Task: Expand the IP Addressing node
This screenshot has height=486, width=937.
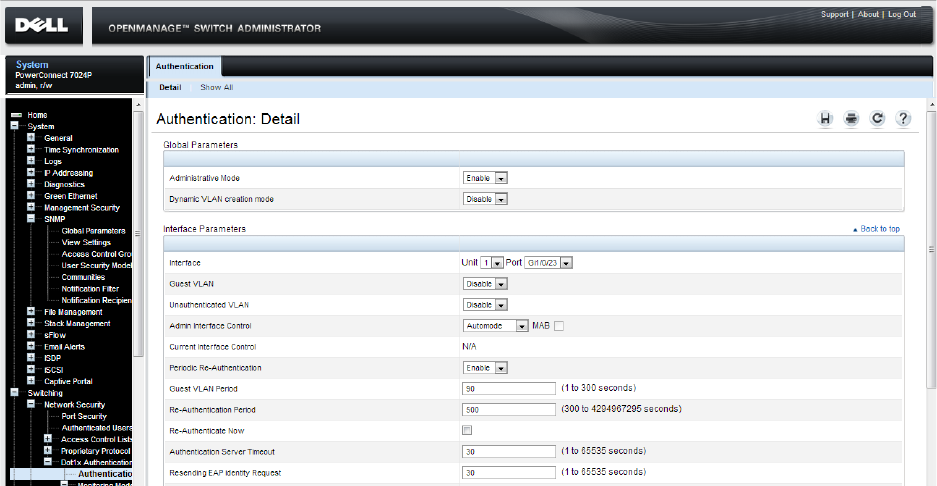Action: (31, 172)
